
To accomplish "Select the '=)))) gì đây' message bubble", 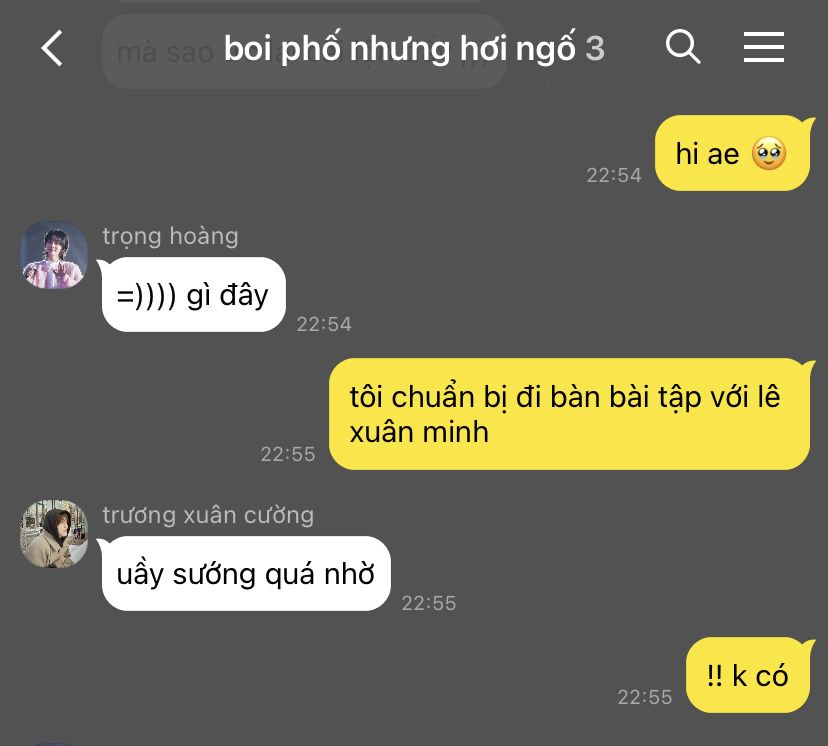I will point(193,295).
